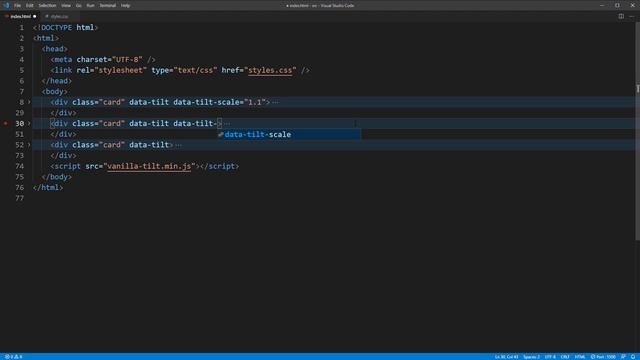The height and width of the screenshot is (360, 640).
Task: Click the DOCTYPE text on line 1
Action: pyautogui.click(x=56, y=28)
